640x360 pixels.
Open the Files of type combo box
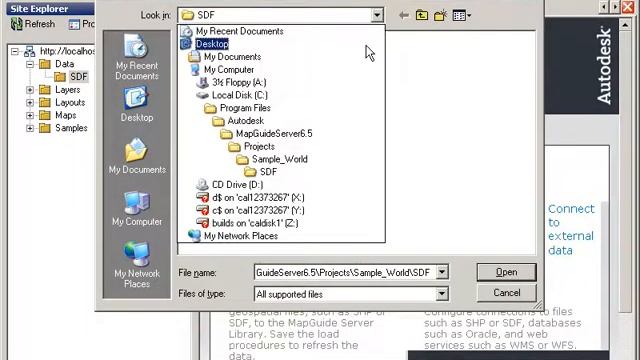click(351, 294)
